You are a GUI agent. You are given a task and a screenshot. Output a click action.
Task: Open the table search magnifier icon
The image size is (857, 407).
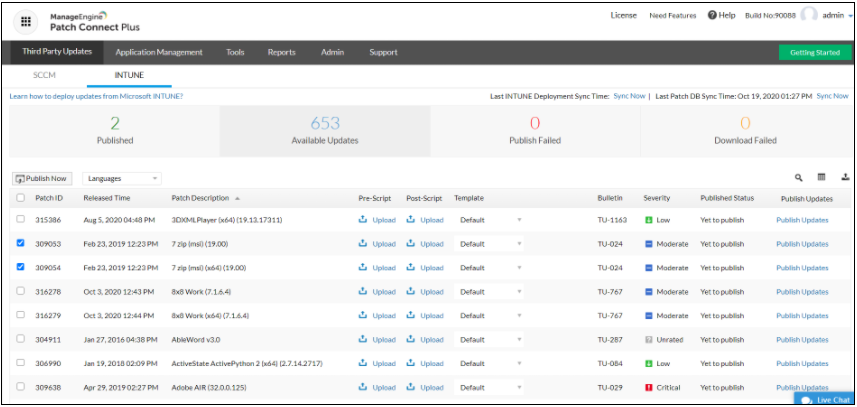point(799,178)
